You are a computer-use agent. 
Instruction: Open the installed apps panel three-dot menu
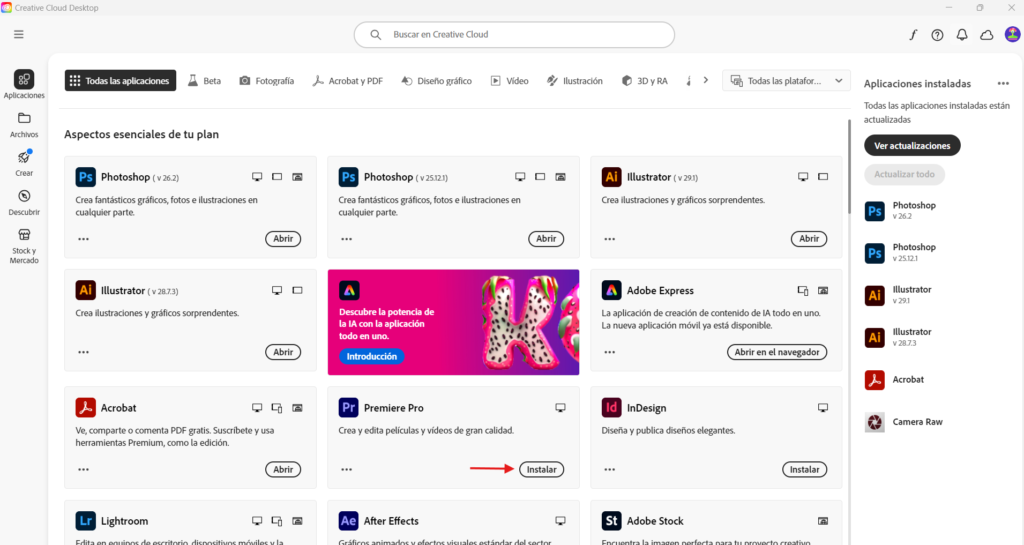[x=1003, y=84]
